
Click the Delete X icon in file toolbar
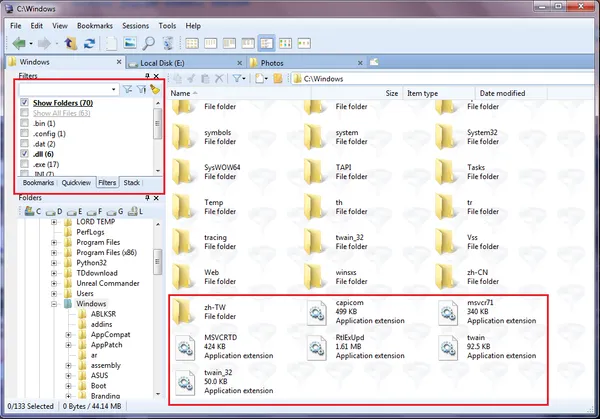click(x=219, y=78)
